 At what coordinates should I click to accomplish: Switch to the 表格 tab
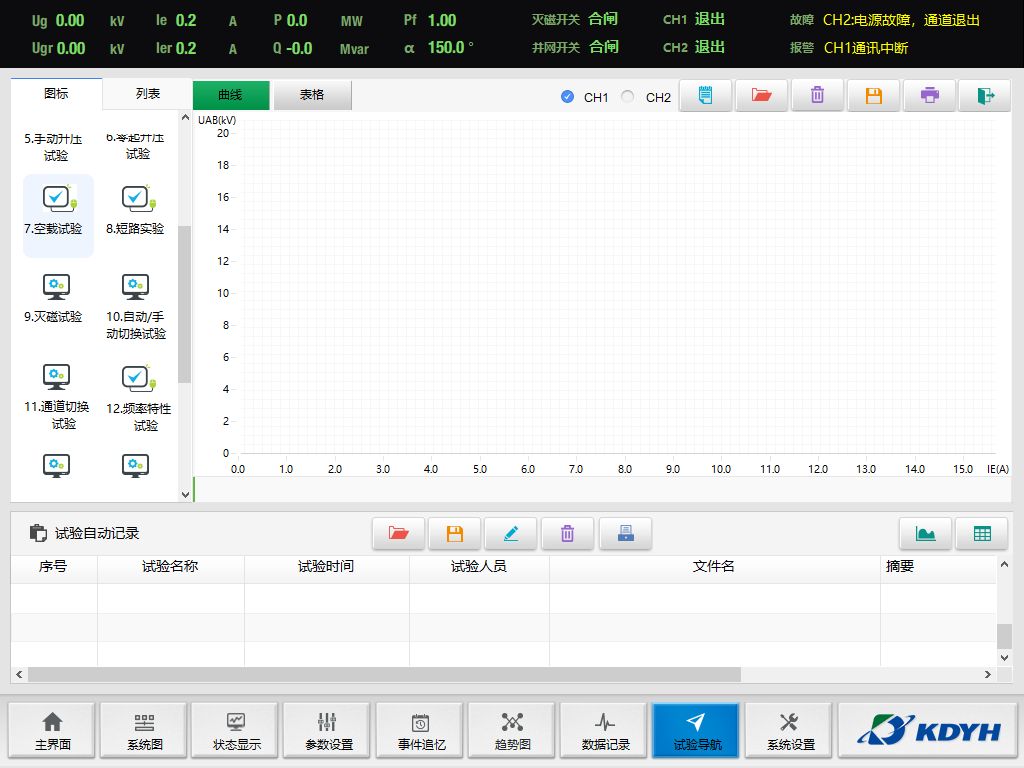312,95
